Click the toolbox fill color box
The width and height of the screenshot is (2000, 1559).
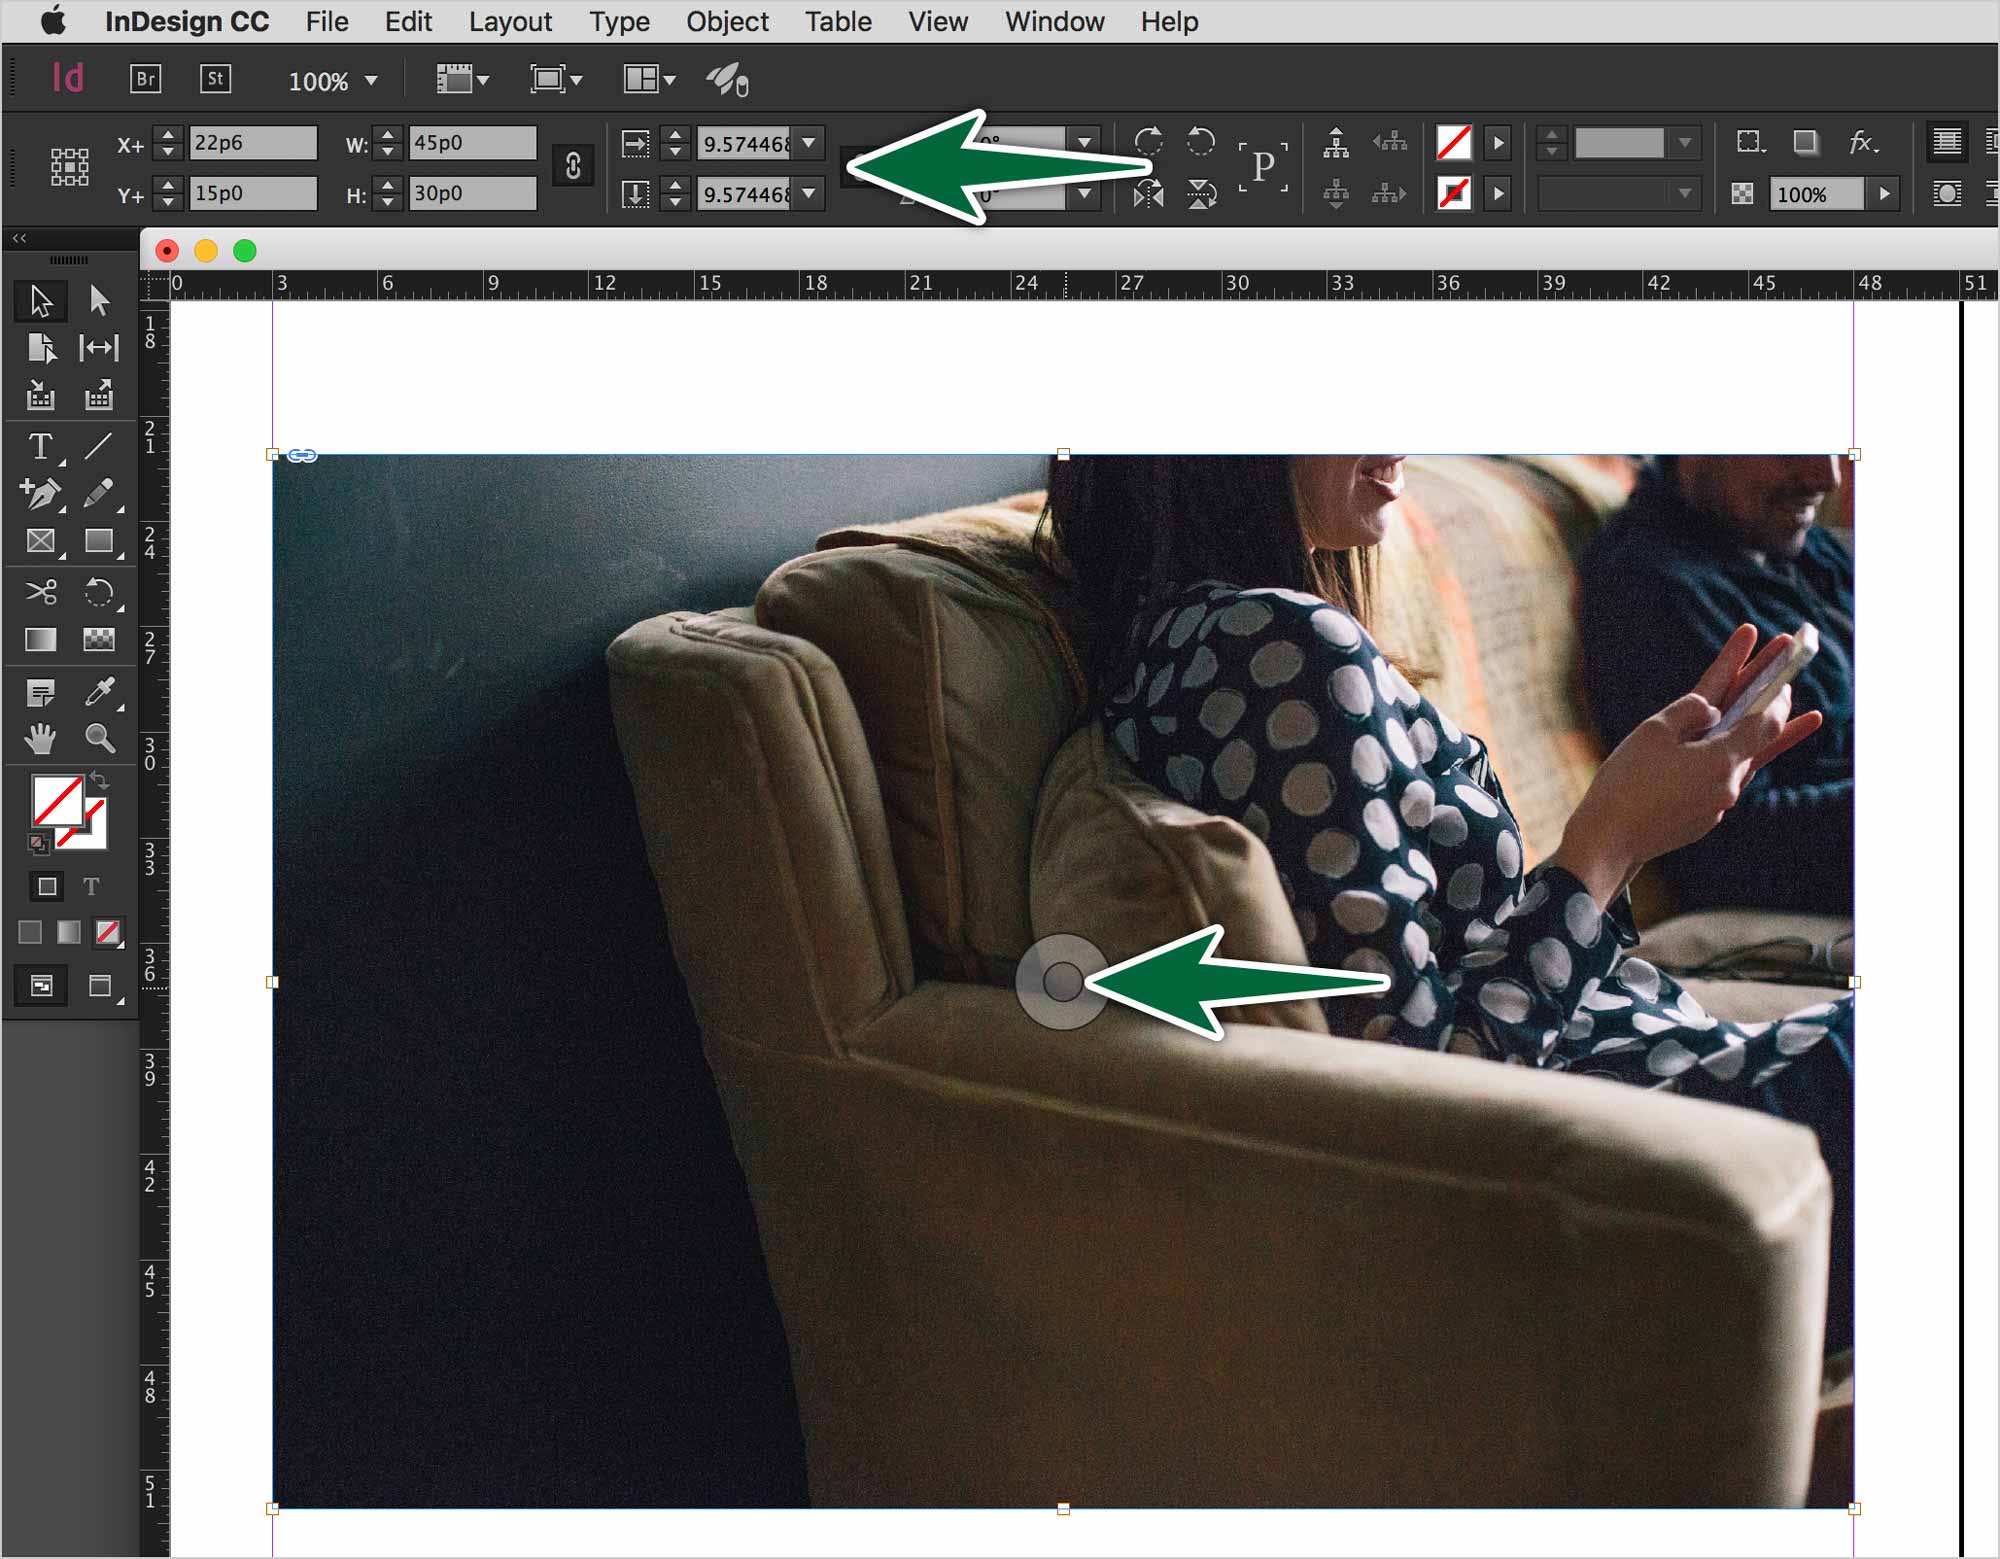tap(58, 801)
